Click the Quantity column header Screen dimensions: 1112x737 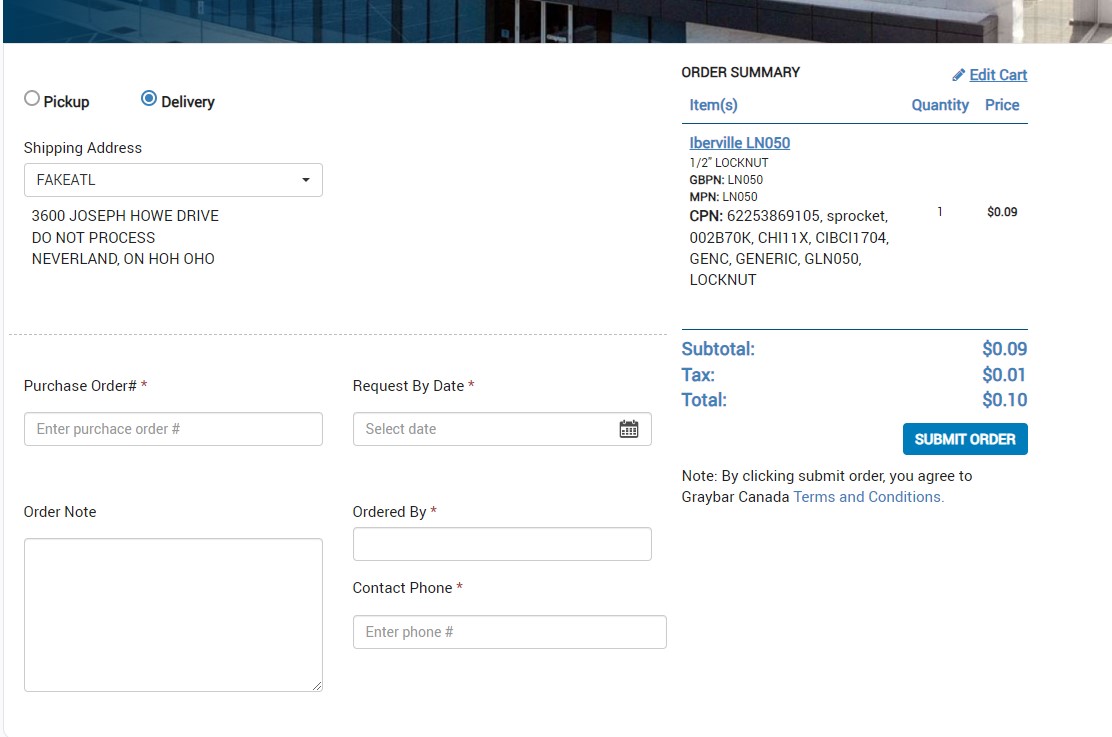coord(939,105)
